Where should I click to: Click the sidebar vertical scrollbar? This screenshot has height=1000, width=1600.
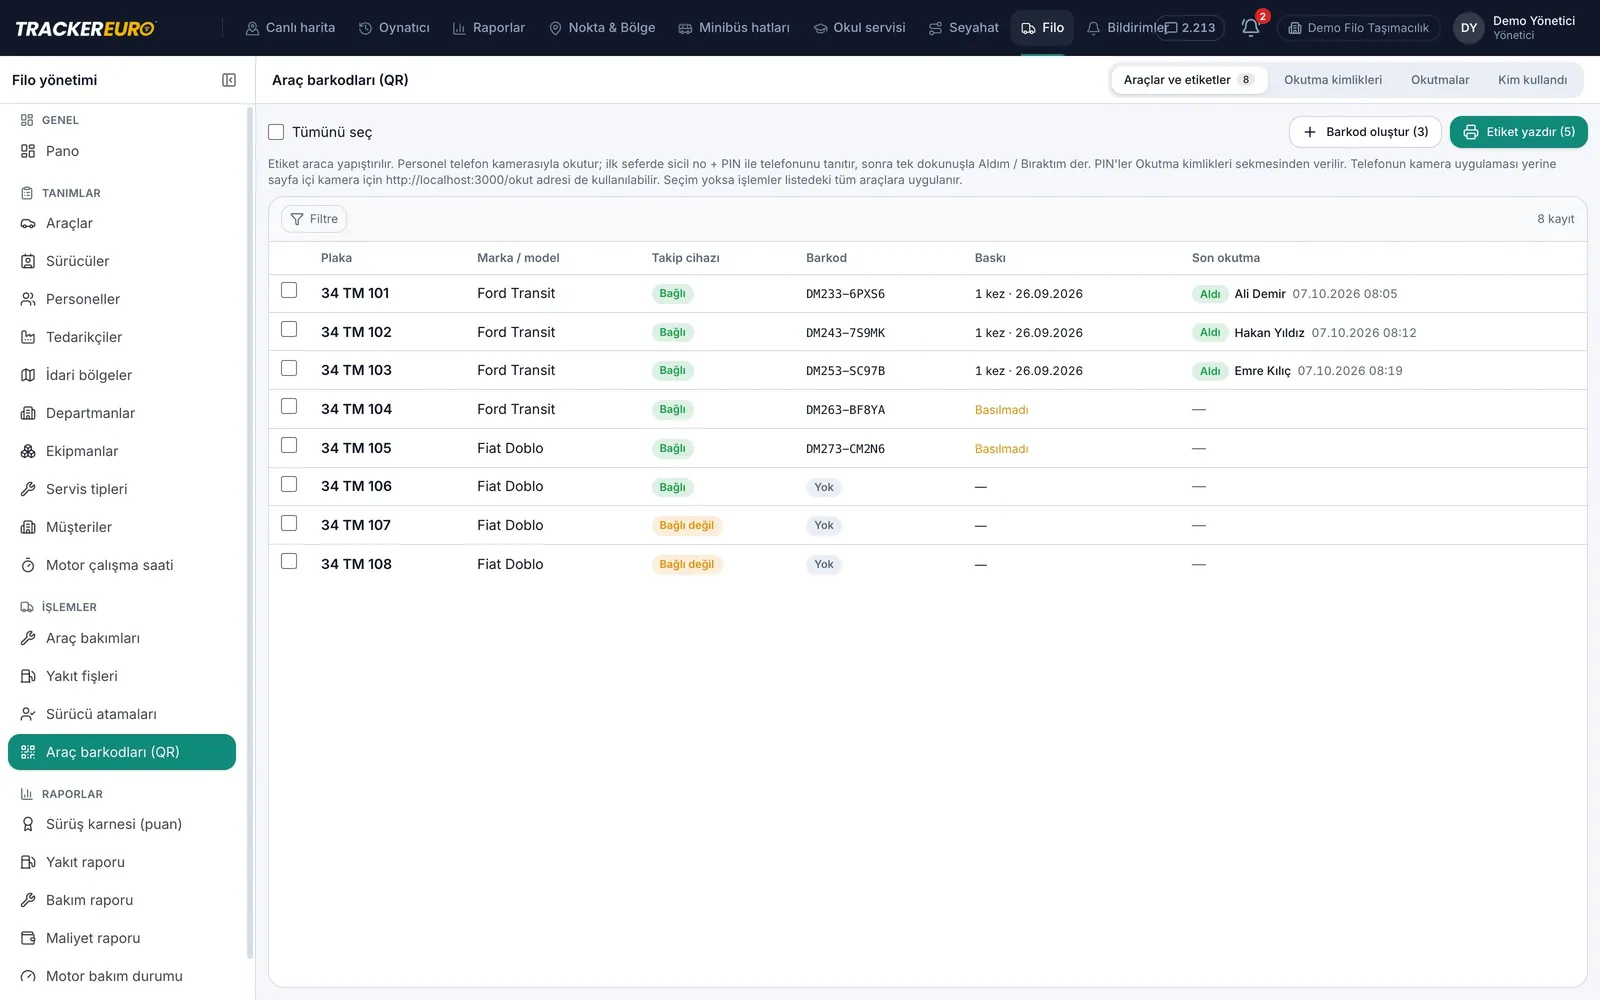coord(249,532)
